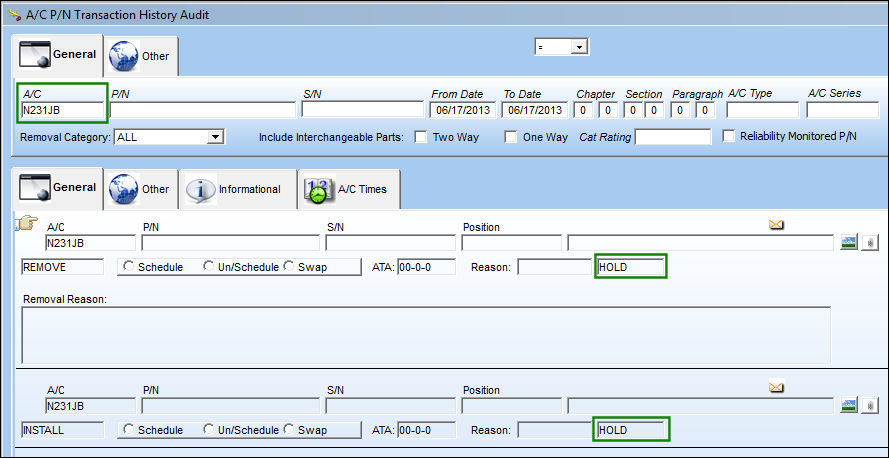Click the From Date field
This screenshot has height=458, width=889.
coord(463,110)
